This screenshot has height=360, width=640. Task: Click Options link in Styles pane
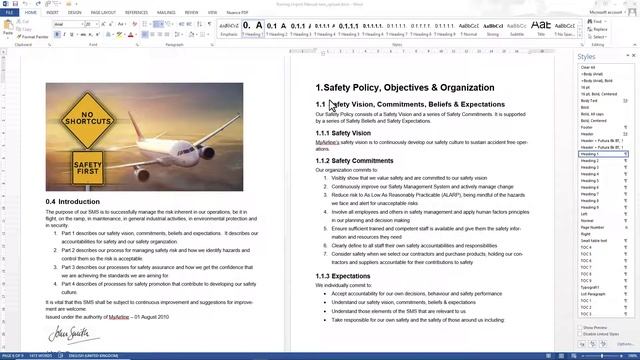625,344
